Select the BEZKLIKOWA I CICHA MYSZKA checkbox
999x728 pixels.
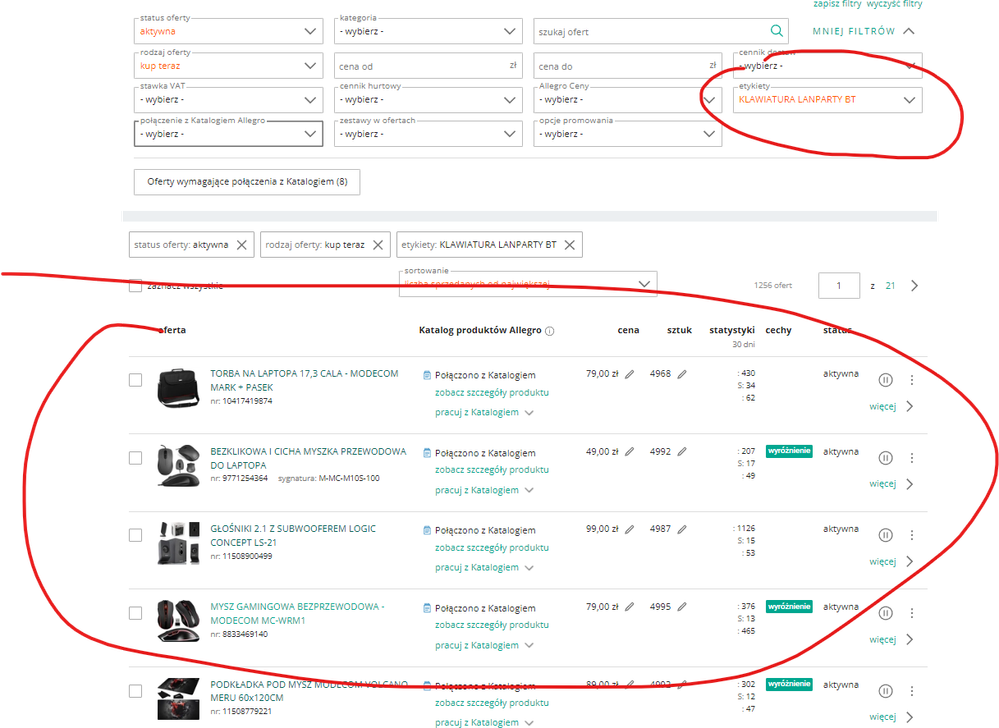point(136,458)
